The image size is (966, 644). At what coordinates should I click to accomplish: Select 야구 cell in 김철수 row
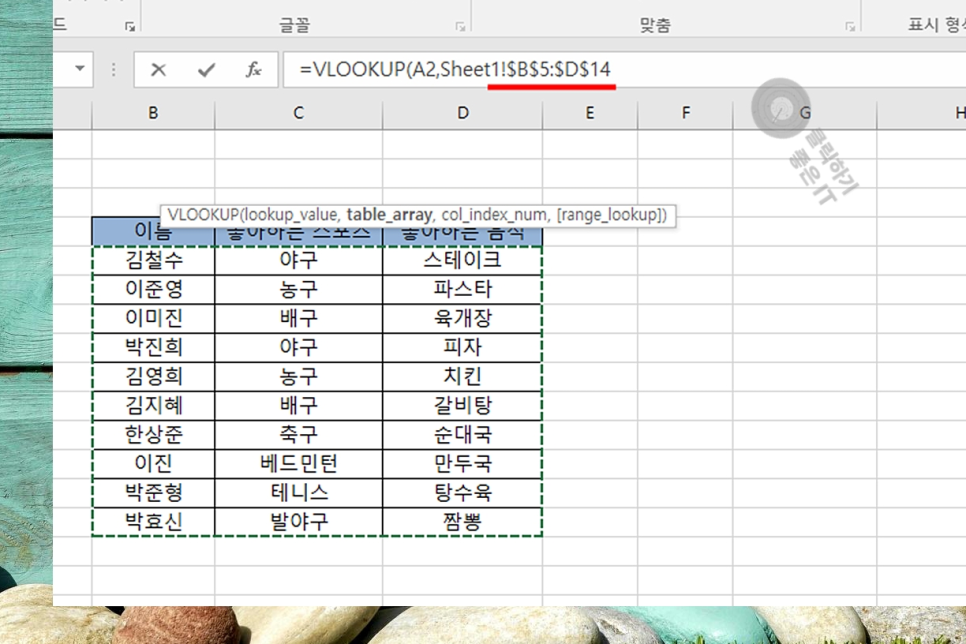click(298, 260)
